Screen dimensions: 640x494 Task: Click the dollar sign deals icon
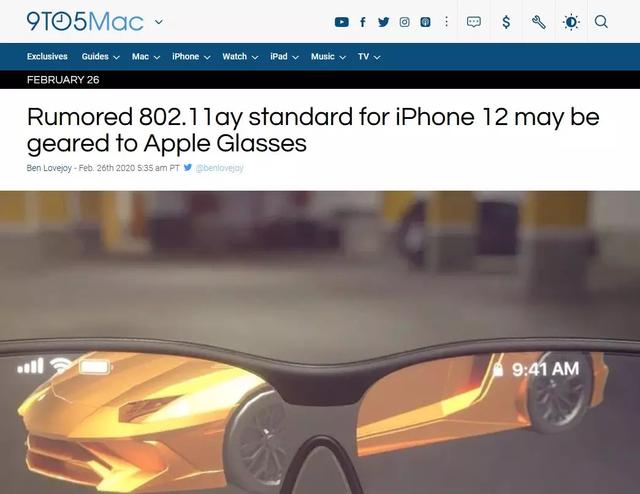tap(506, 22)
